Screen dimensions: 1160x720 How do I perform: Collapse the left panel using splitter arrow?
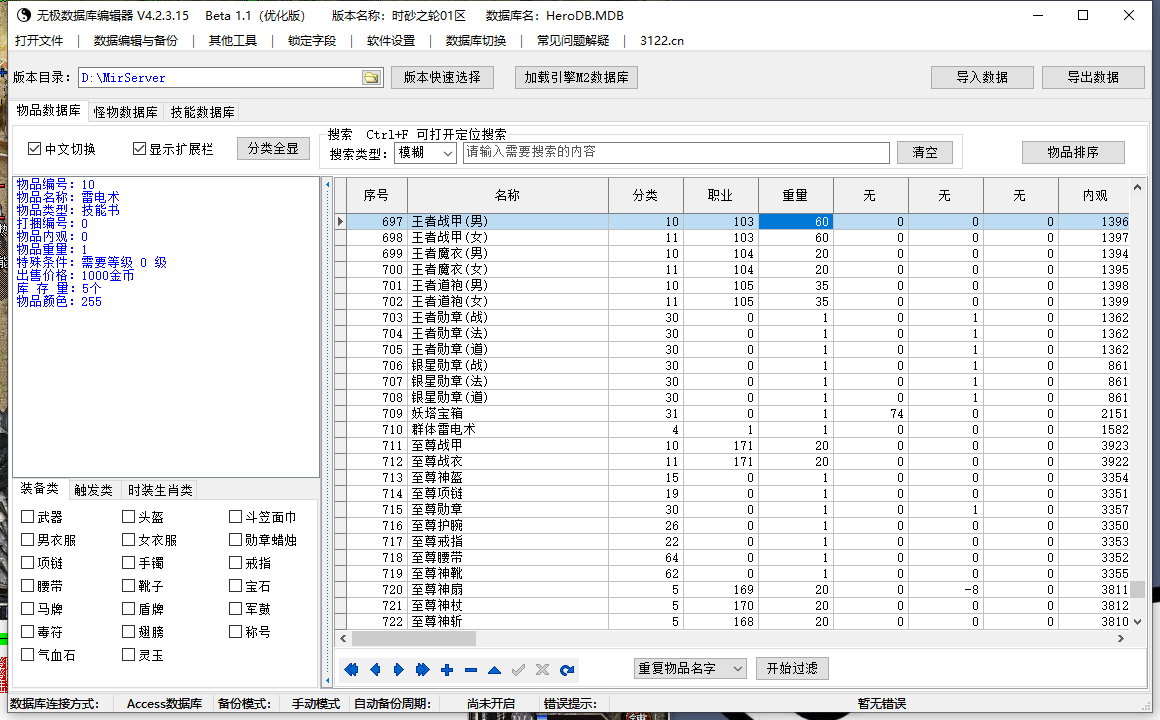328,184
